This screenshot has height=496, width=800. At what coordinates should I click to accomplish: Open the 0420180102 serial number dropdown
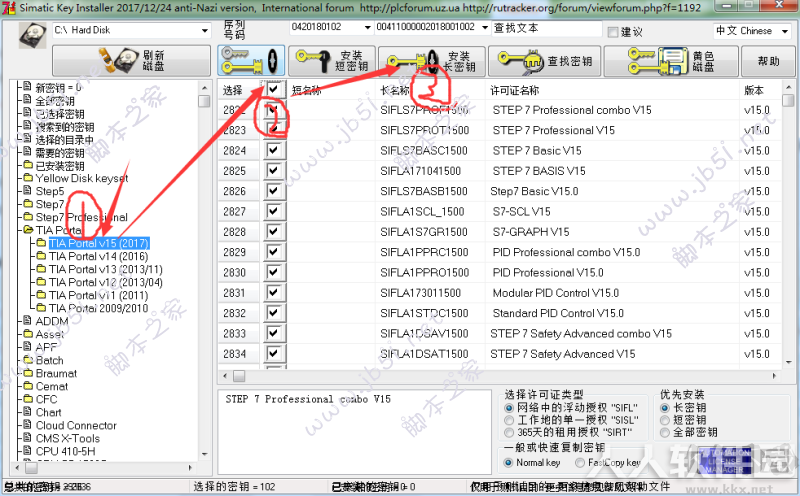(x=367, y=28)
